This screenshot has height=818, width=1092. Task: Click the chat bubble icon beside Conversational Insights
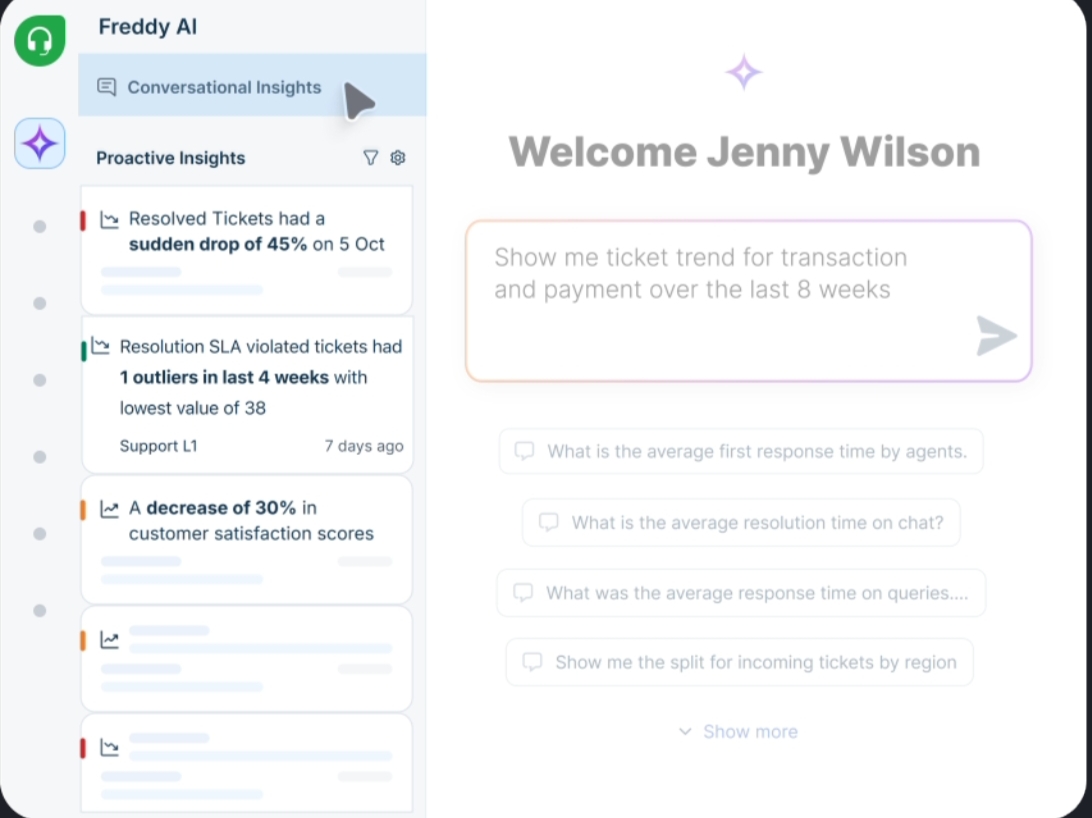[107, 87]
